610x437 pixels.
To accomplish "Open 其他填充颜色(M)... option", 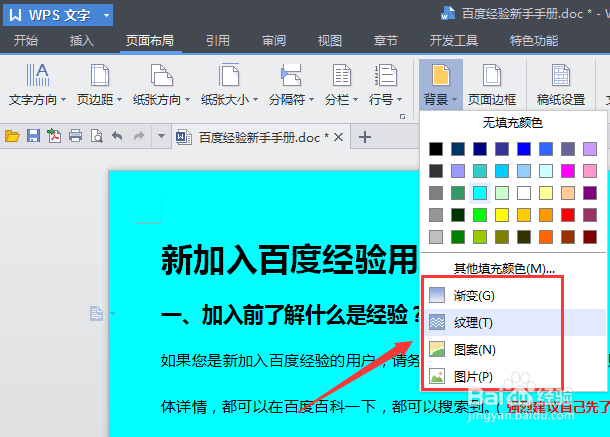I will [505, 268].
